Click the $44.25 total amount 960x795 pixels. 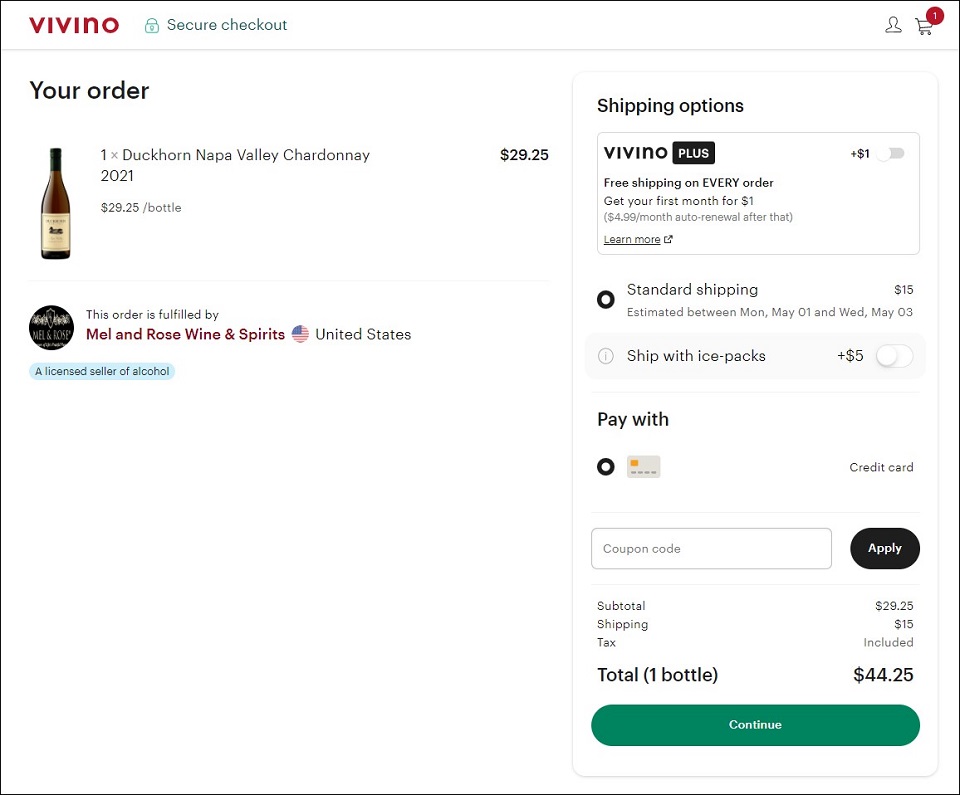[883, 675]
